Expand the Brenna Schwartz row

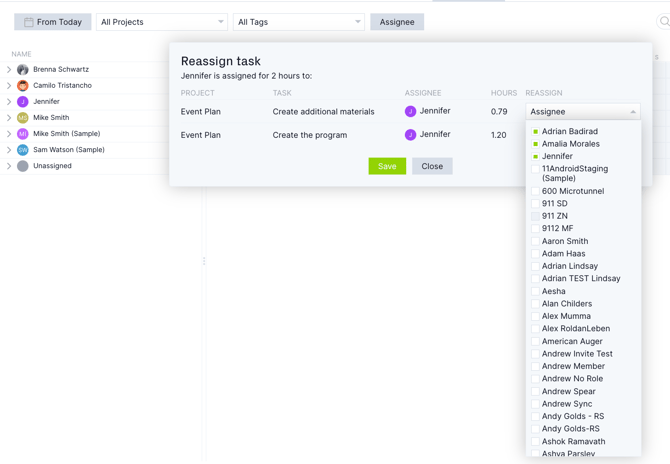[9, 69]
